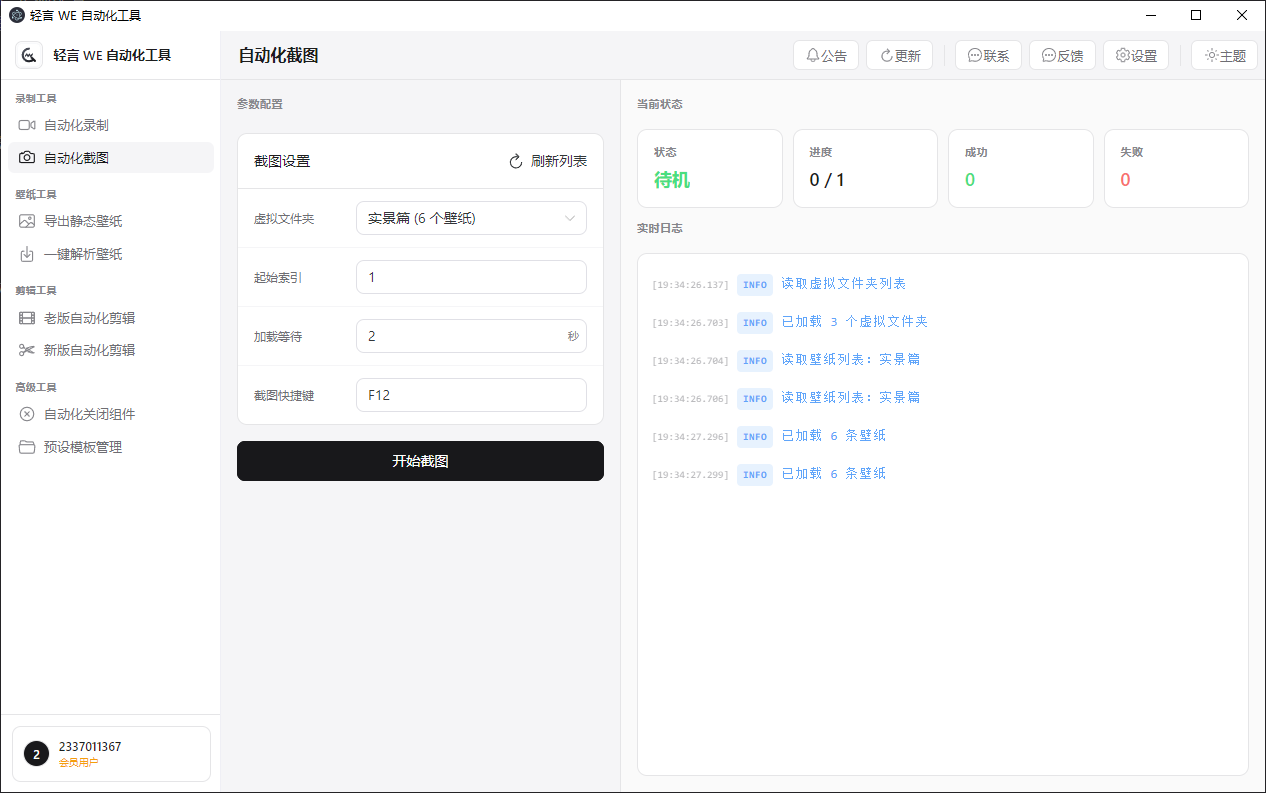
Task: Open the 反馈 feedback menu
Action: click(1062, 55)
